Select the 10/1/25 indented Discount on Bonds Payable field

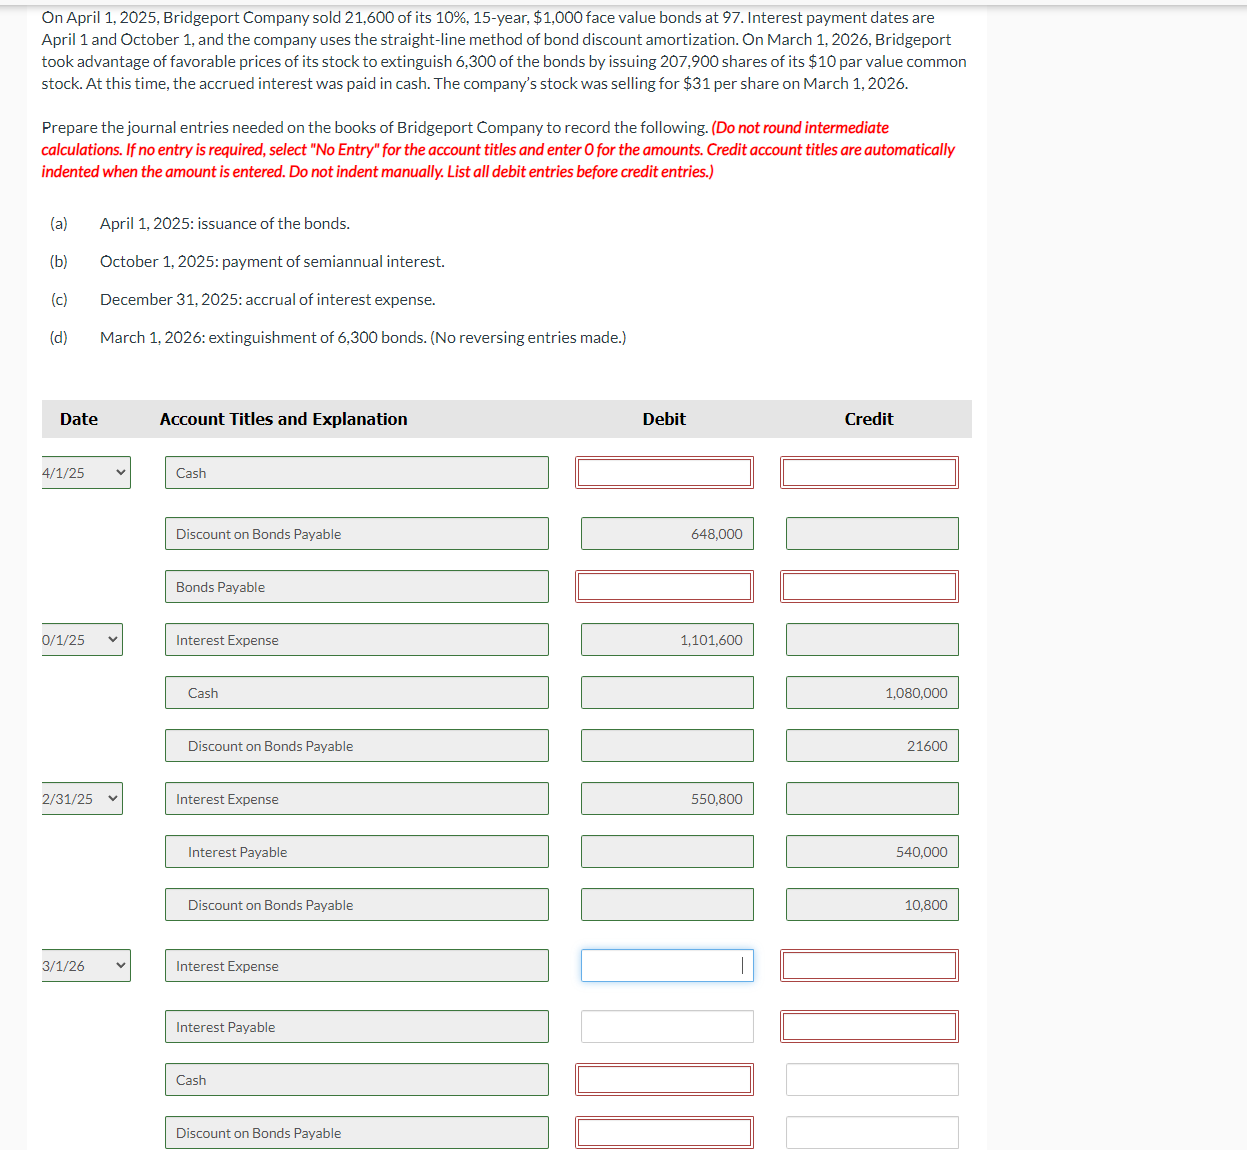click(357, 746)
